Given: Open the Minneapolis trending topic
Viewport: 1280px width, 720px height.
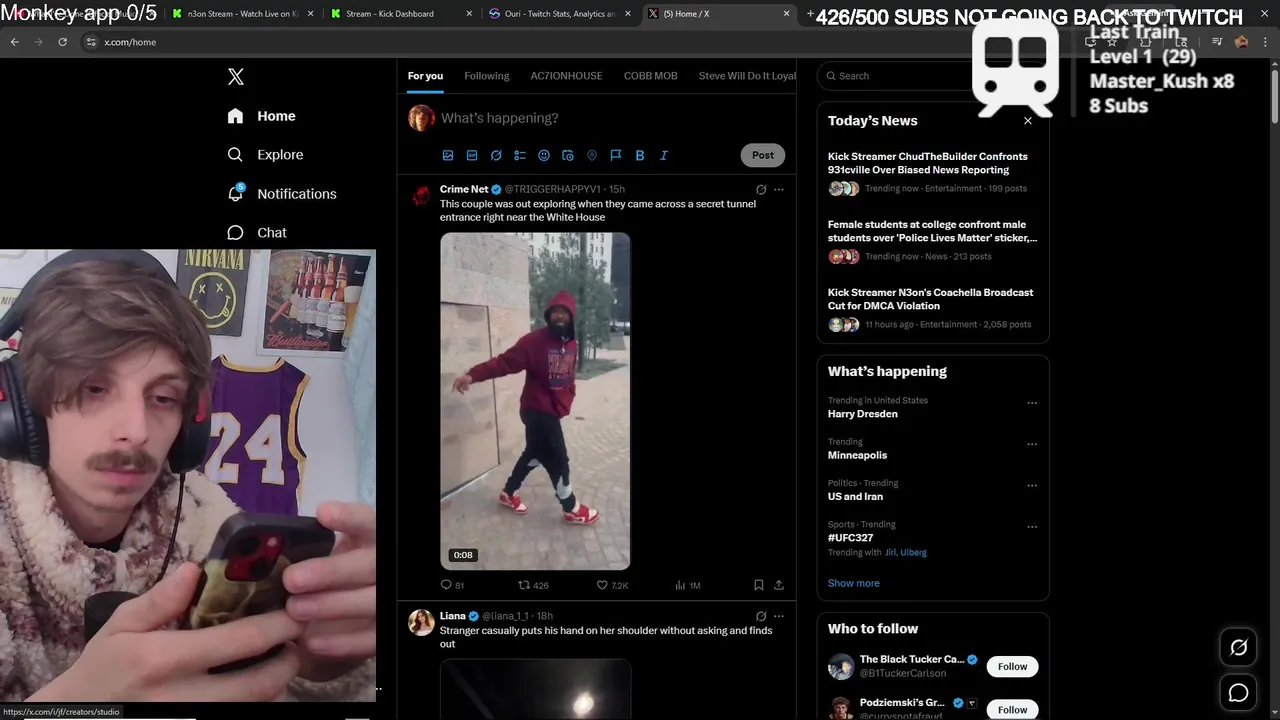Looking at the screenshot, I should pos(857,455).
